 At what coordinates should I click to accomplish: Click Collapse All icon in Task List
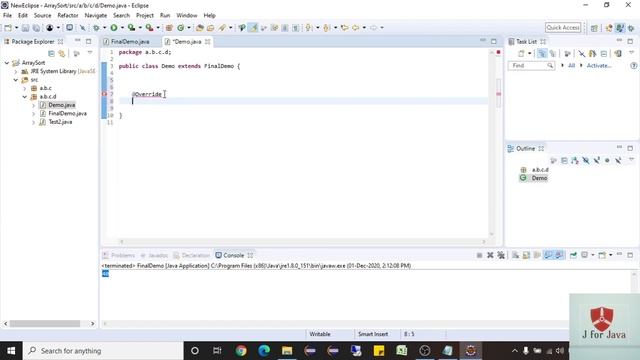tap(604, 53)
